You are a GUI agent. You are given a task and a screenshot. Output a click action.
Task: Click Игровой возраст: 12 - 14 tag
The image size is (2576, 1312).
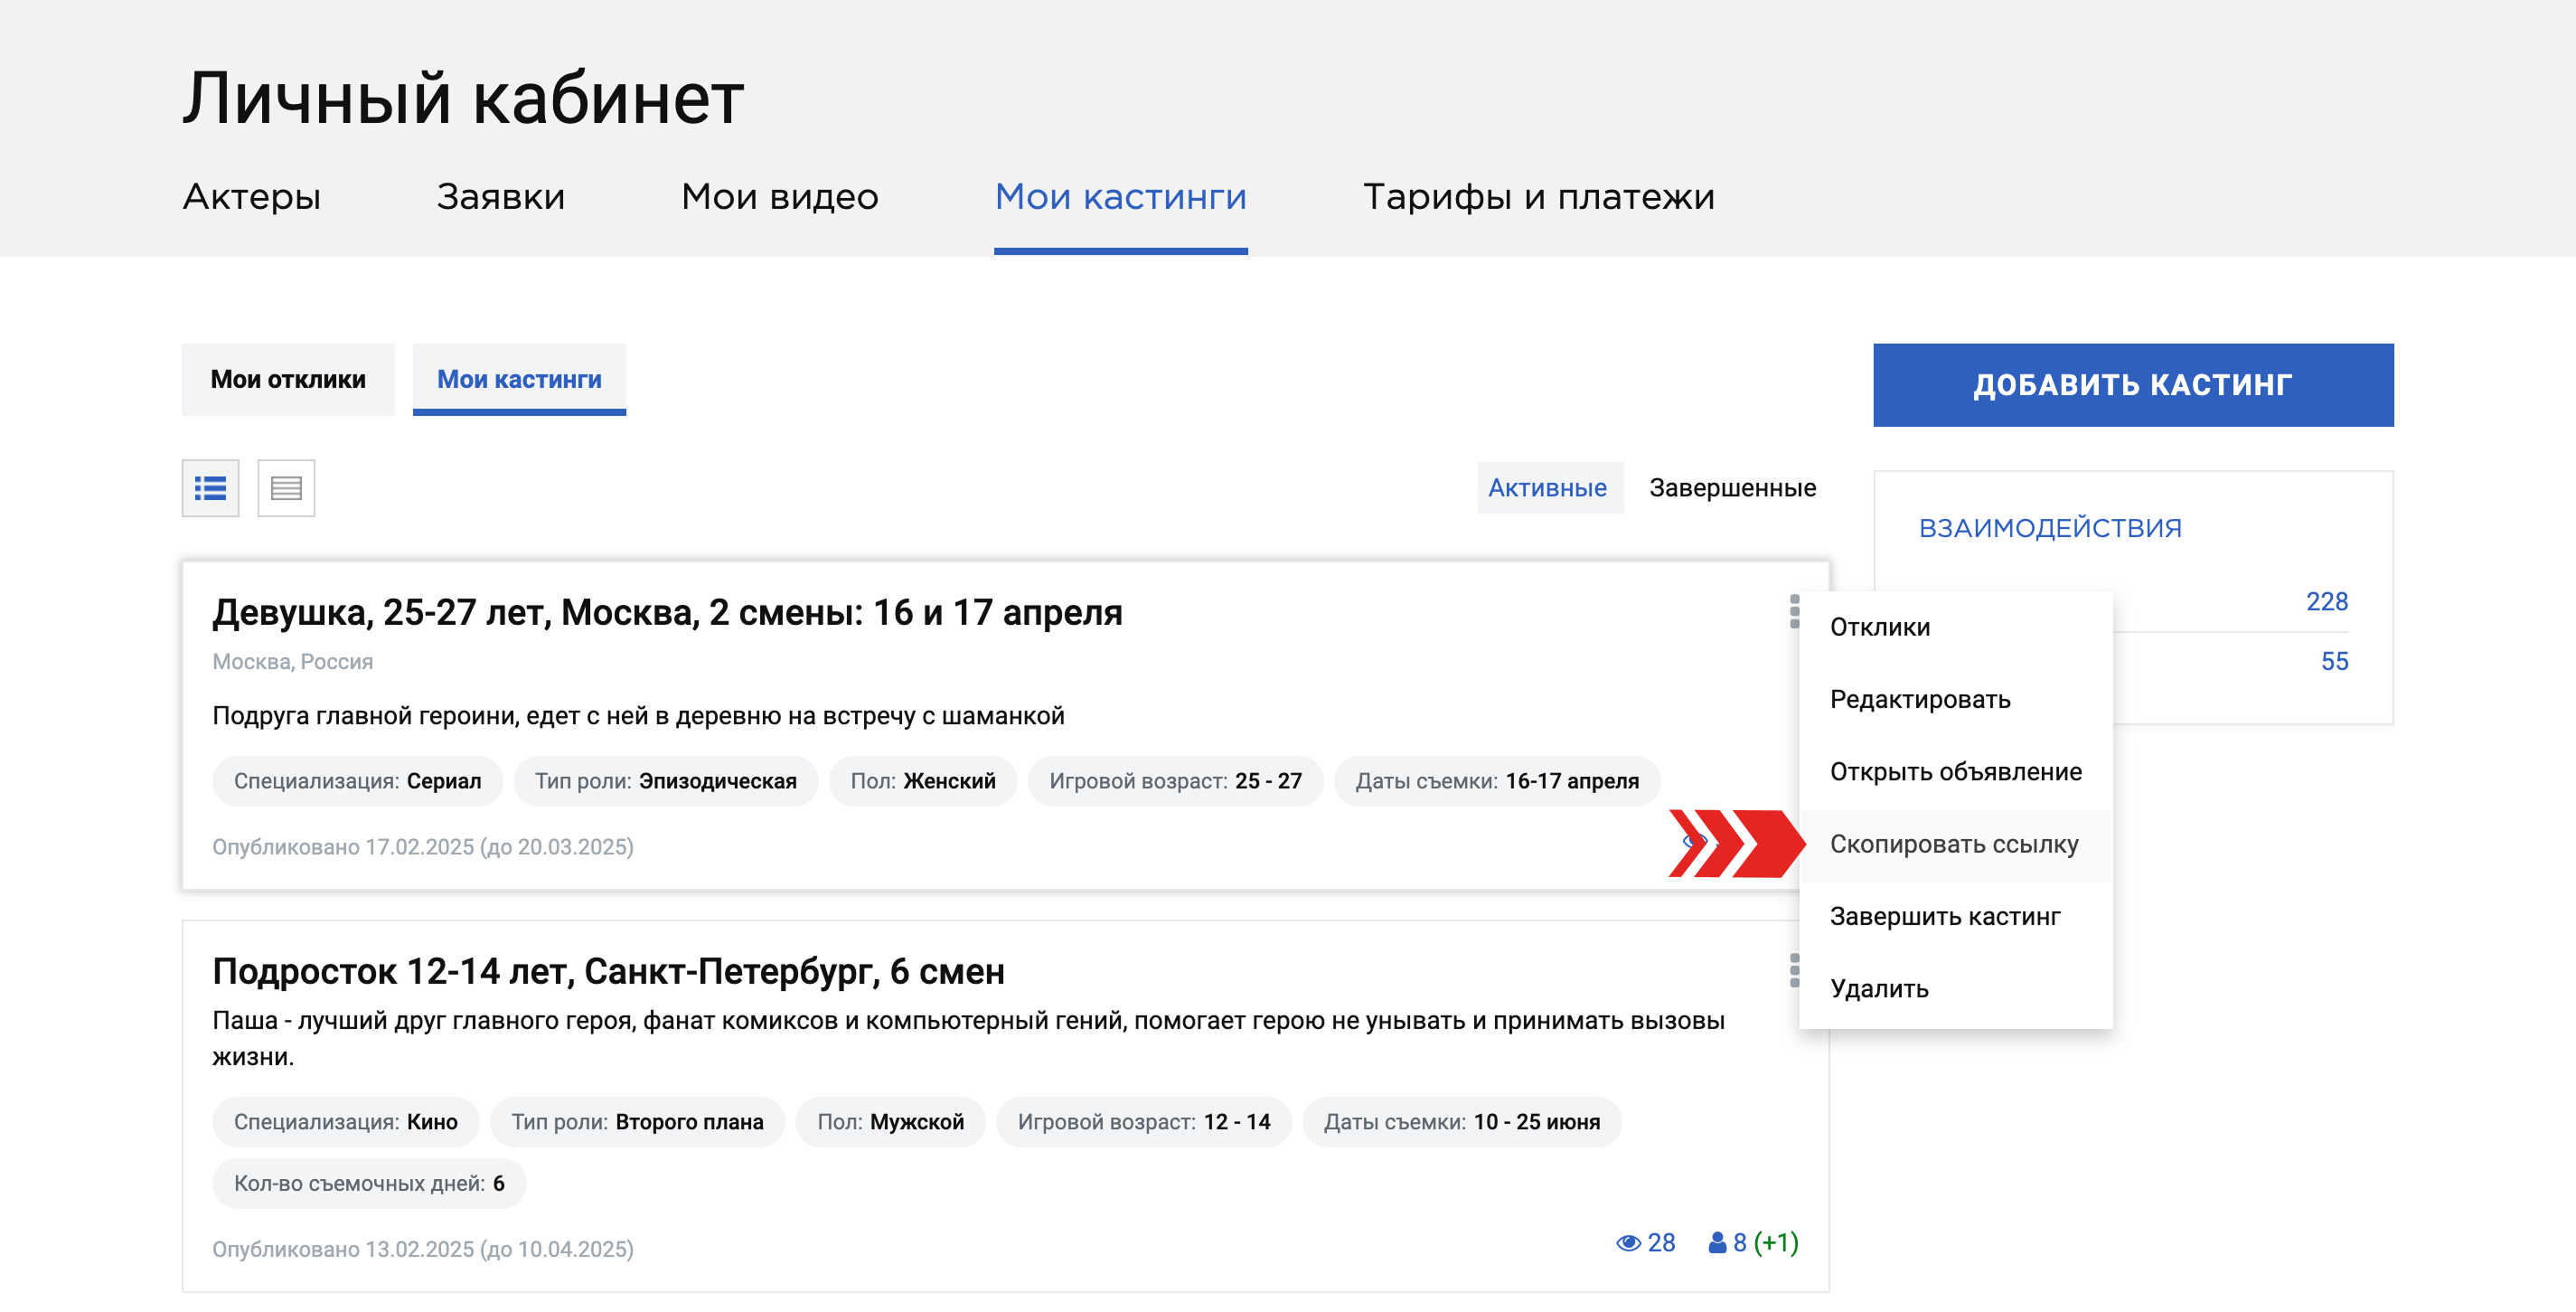pos(1143,1122)
